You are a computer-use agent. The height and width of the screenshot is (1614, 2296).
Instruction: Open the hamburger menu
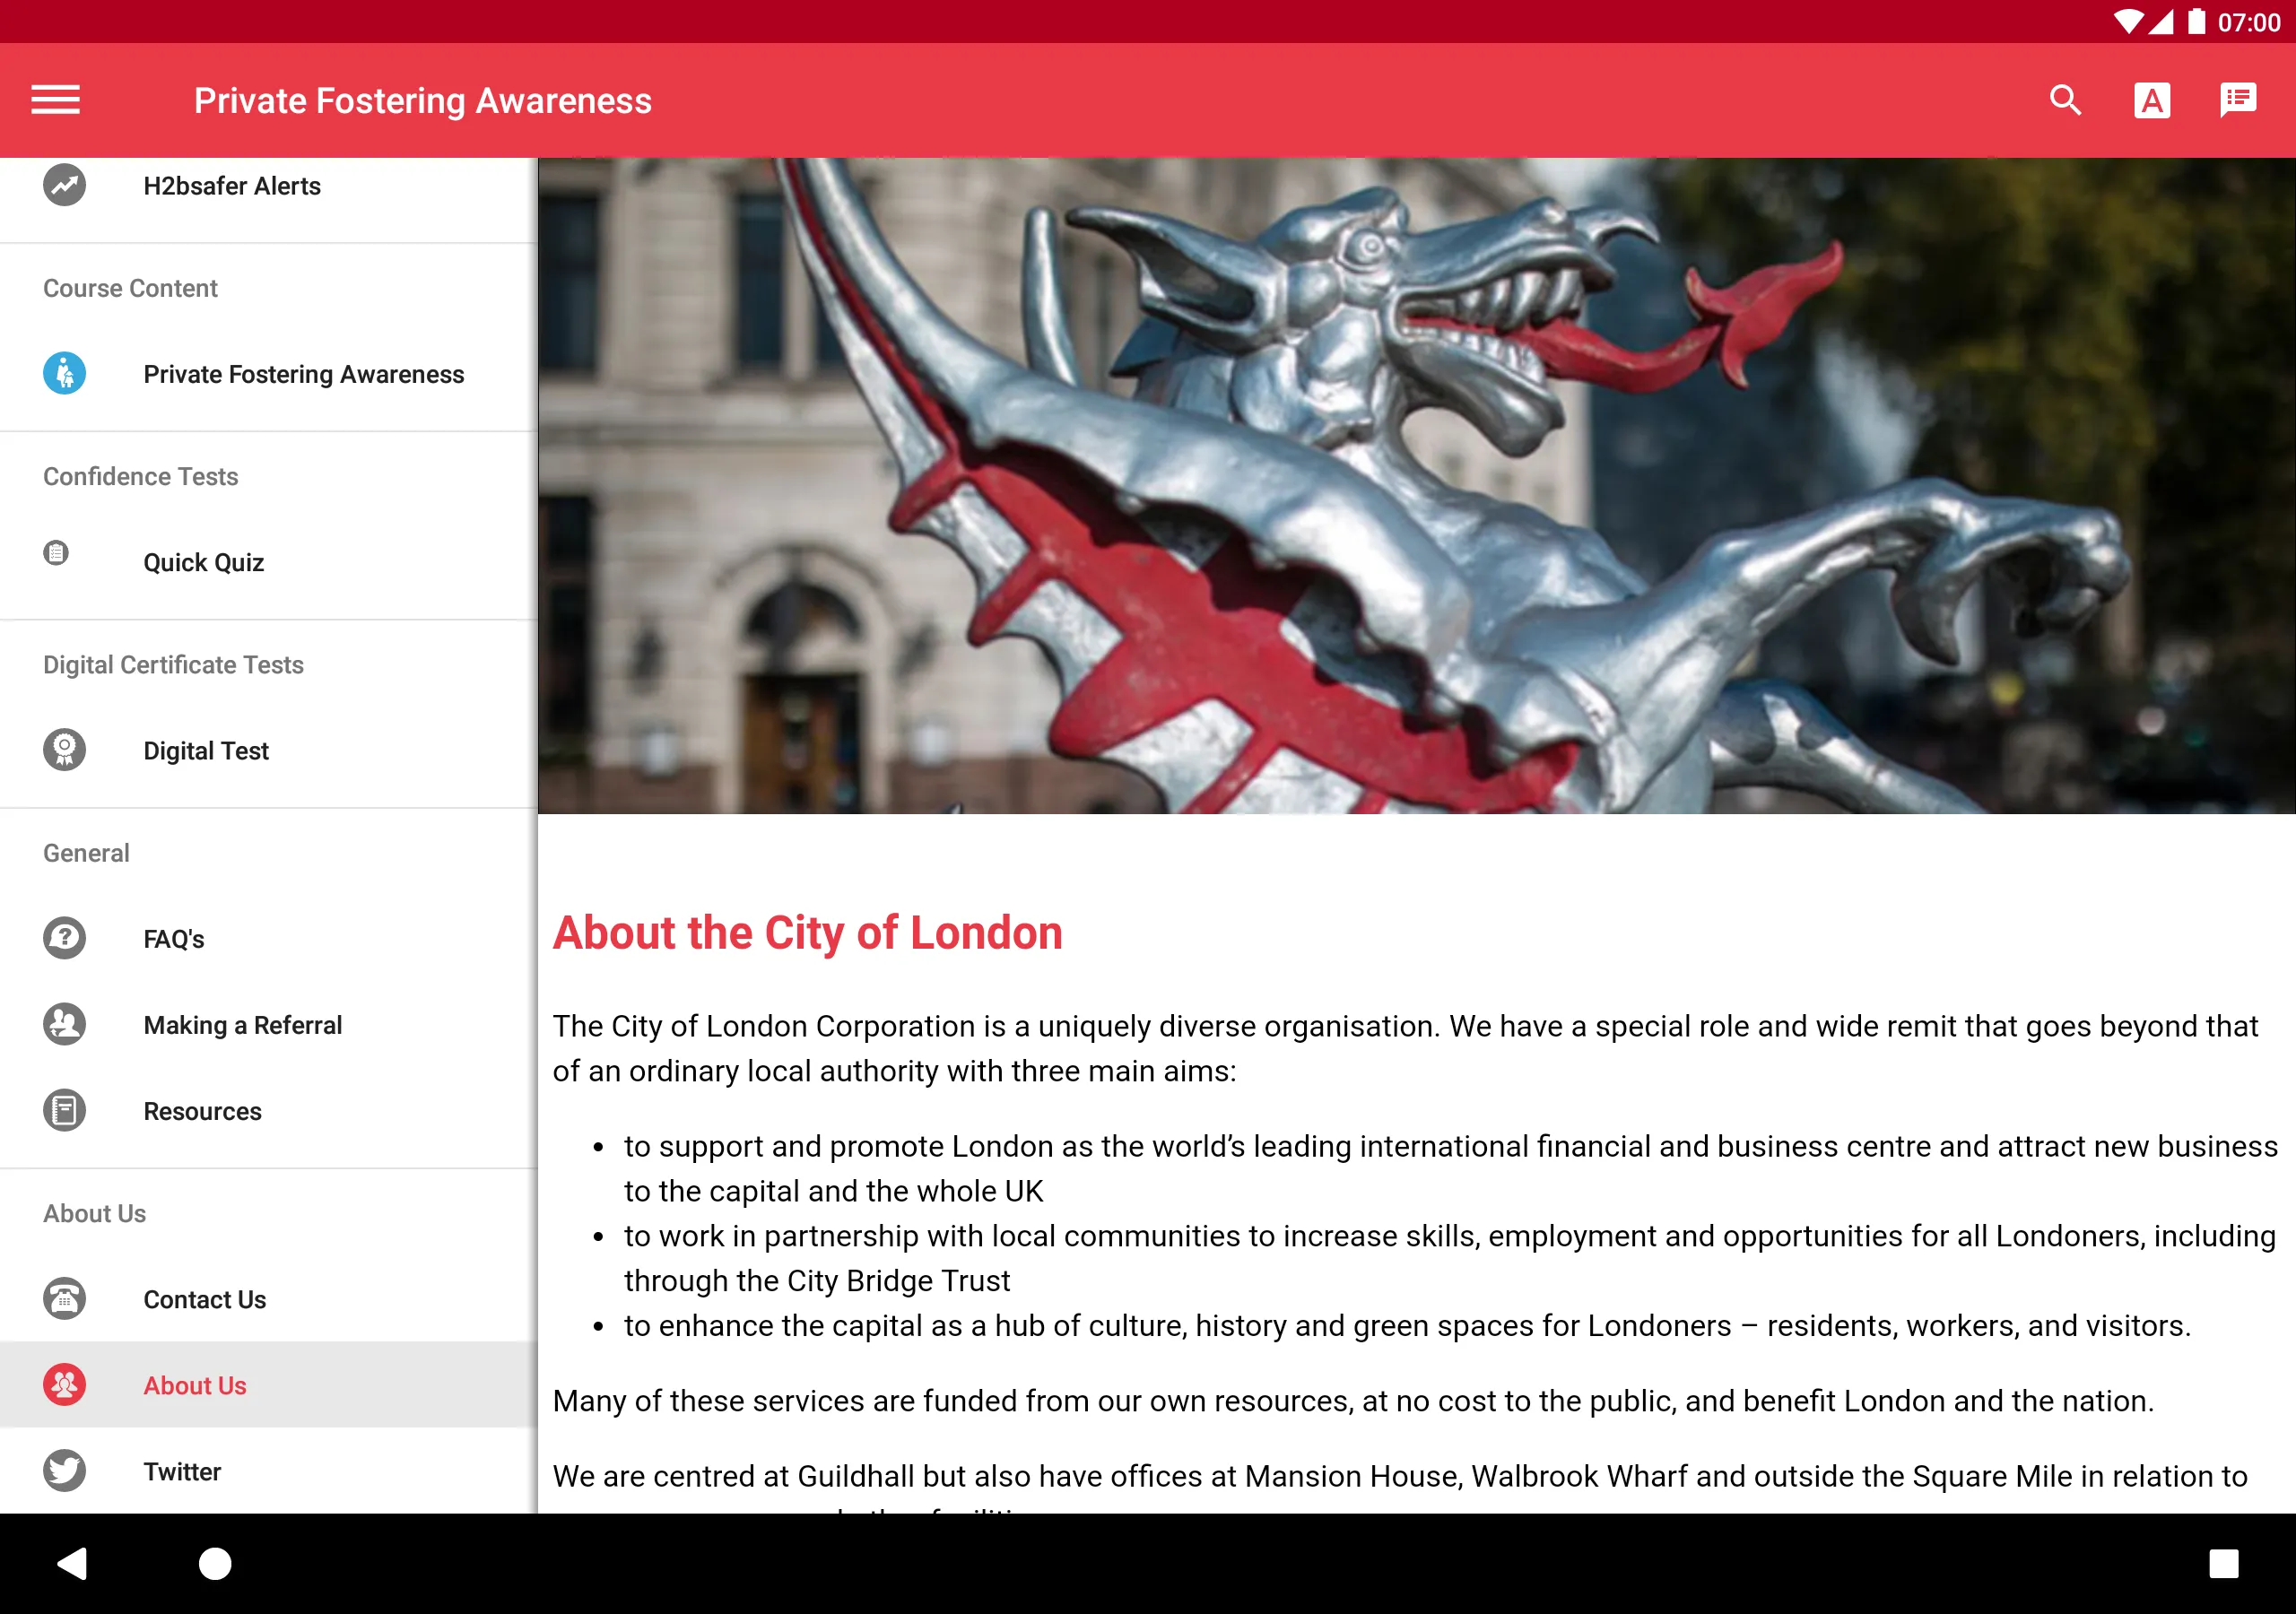(x=56, y=100)
